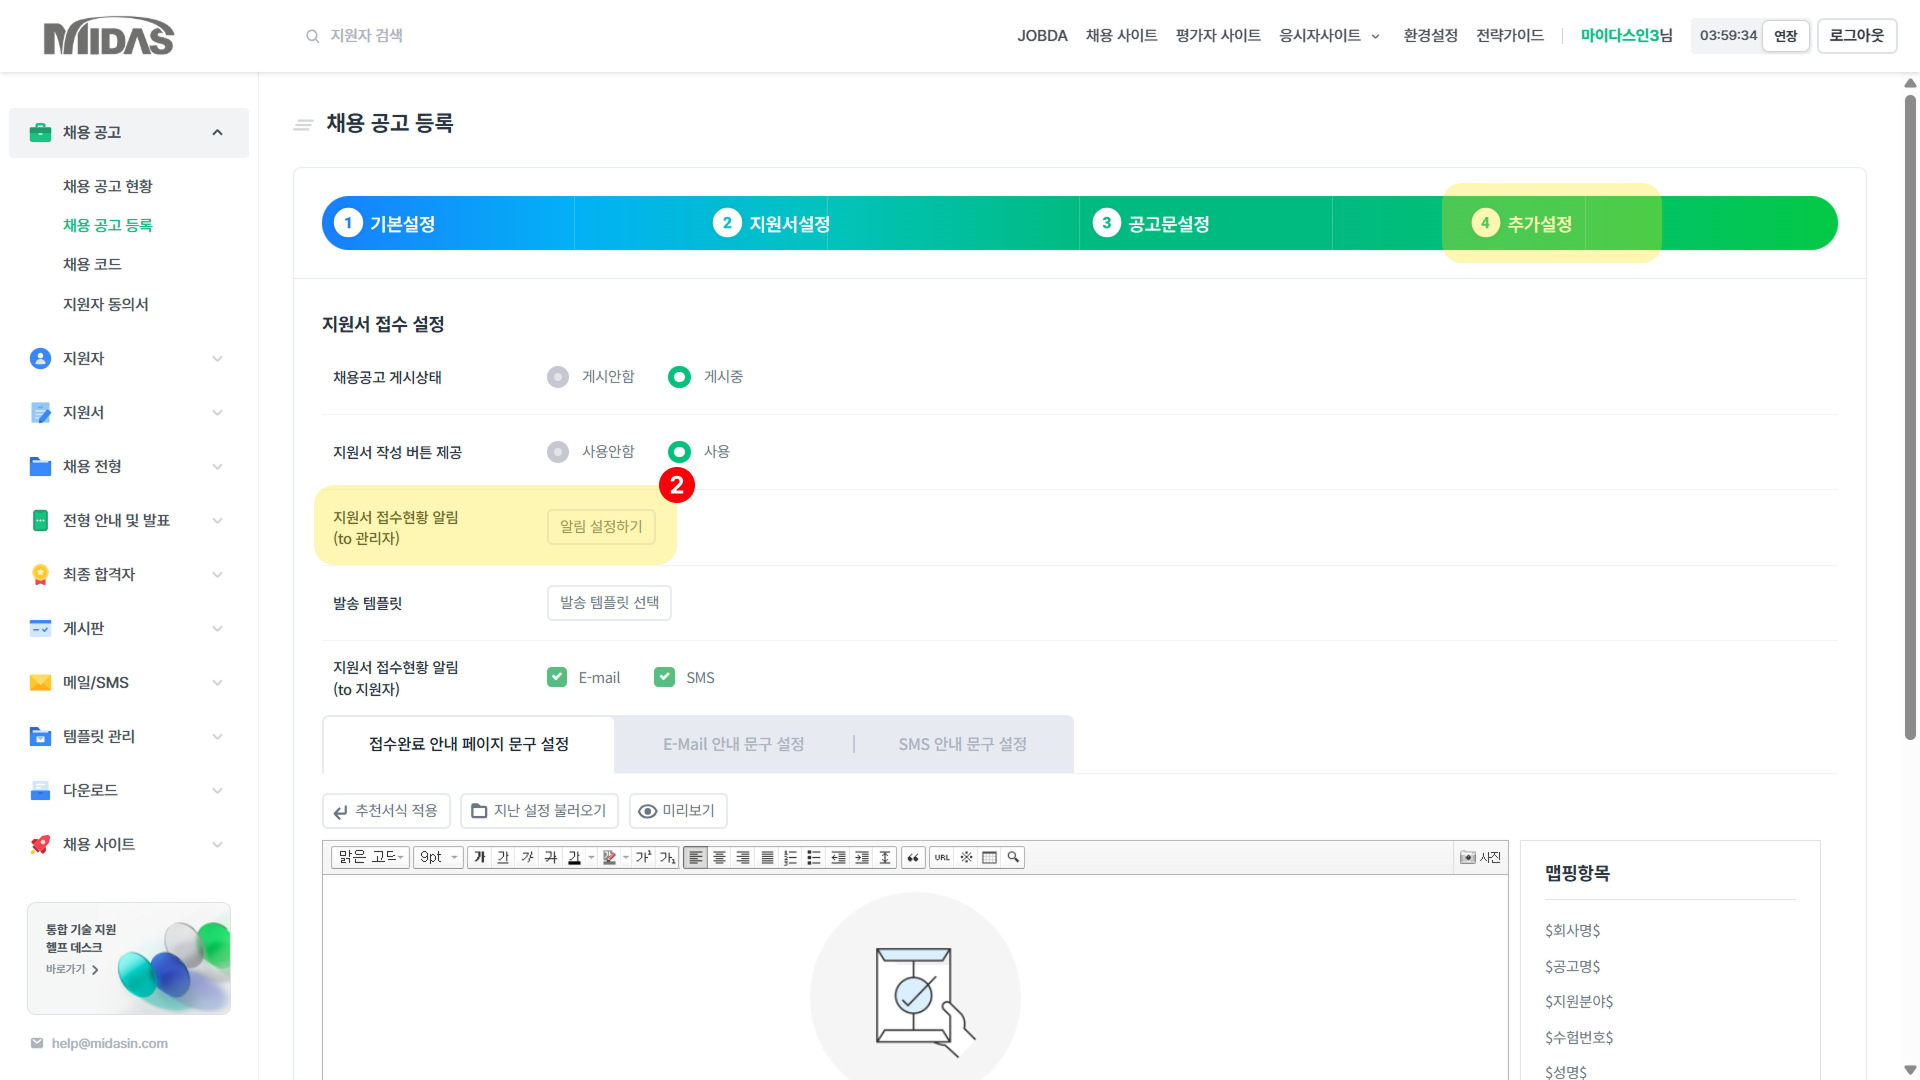Click the bold text formatting icon
The width and height of the screenshot is (1920, 1080).
pyautogui.click(x=480, y=857)
